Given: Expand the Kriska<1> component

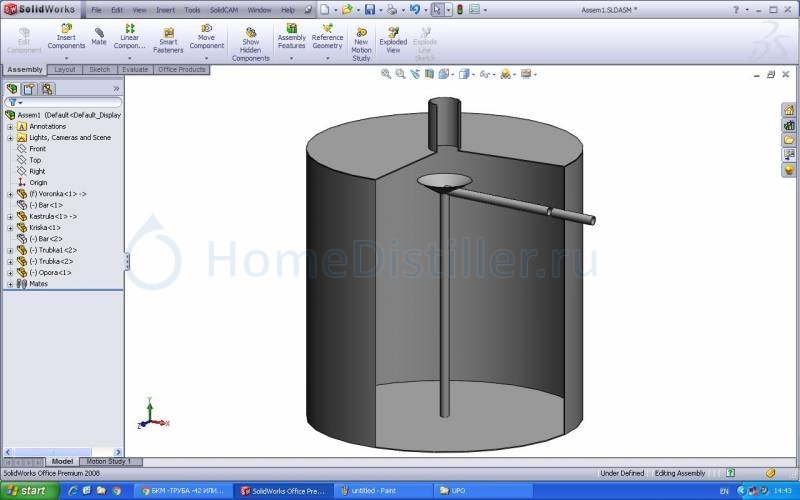Looking at the screenshot, I should tap(10, 228).
